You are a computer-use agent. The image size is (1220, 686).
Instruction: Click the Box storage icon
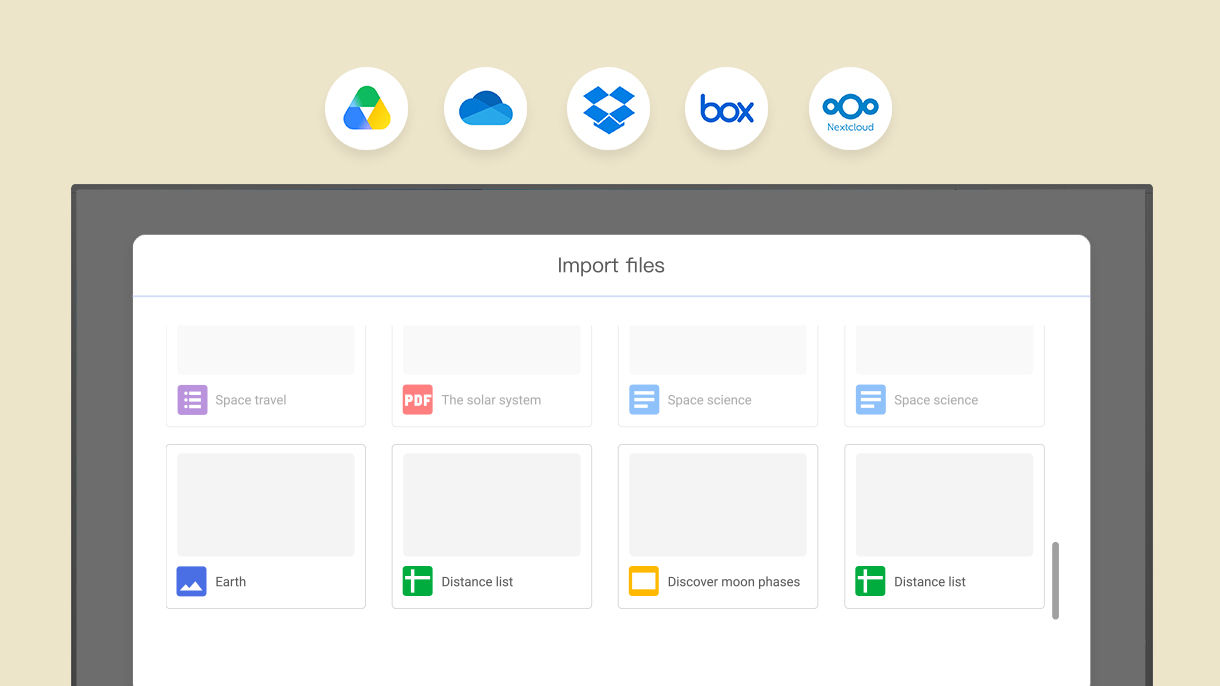pos(727,108)
